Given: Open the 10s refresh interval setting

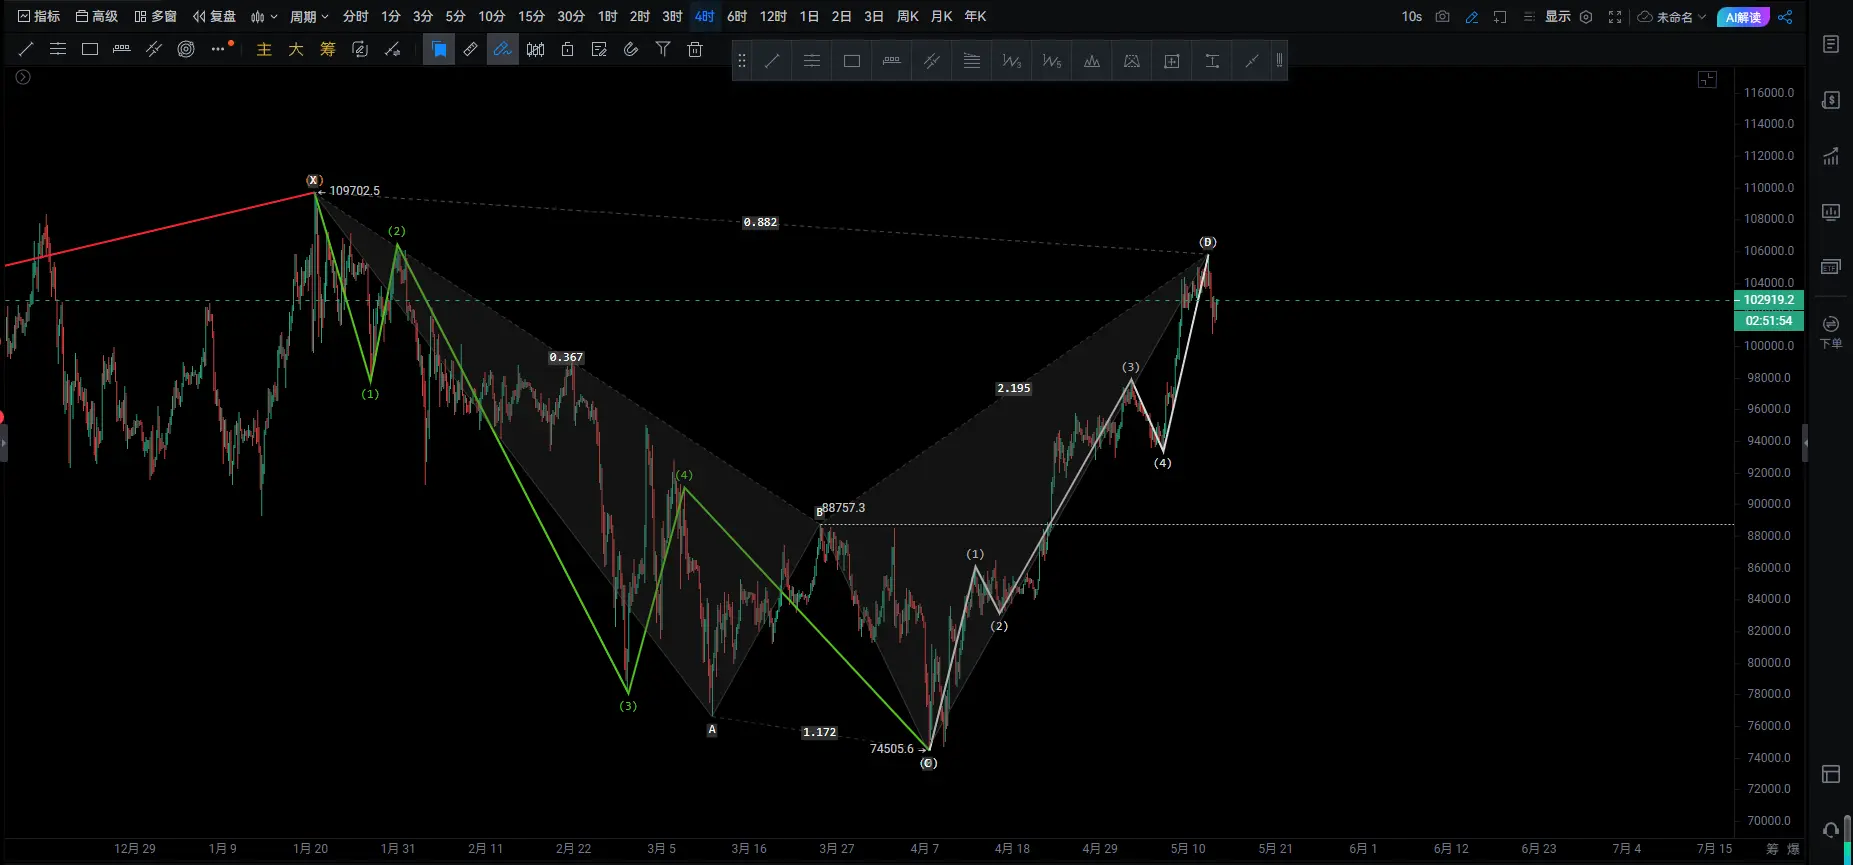Looking at the screenshot, I should pyautogui.click(x=1412, y=16).
